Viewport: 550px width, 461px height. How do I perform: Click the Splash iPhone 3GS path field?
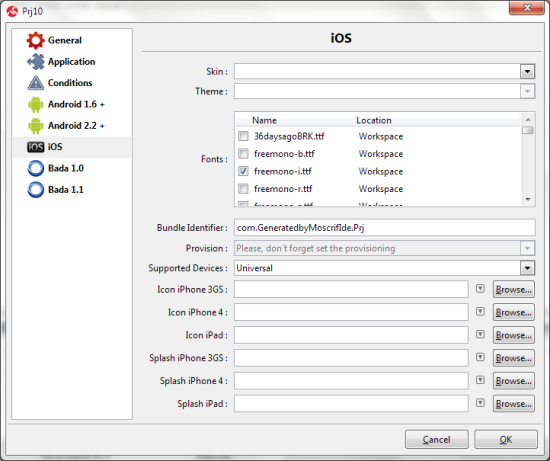(x=351, y=358)
